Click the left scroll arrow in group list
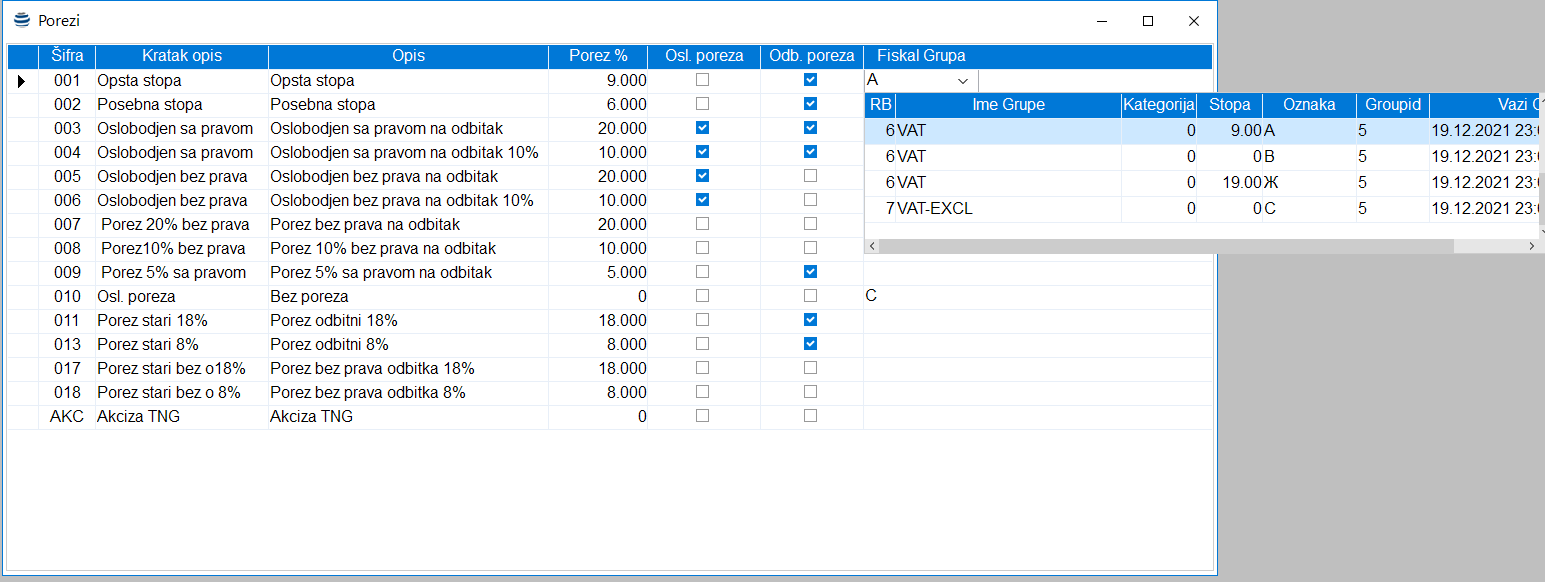Image resolution: width=1545 pixels, height=582 pixels. 871,246
